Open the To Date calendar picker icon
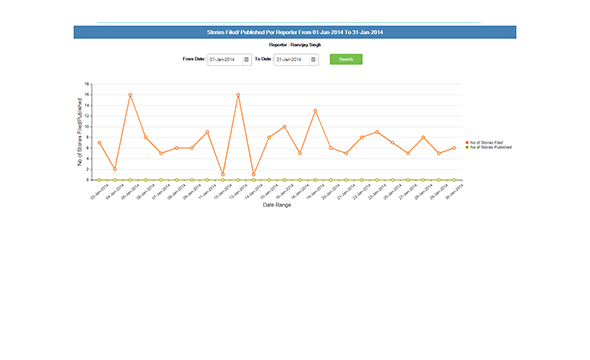Image resolution: width=590 pixels, height=360 pixels. tap(313, 59)
